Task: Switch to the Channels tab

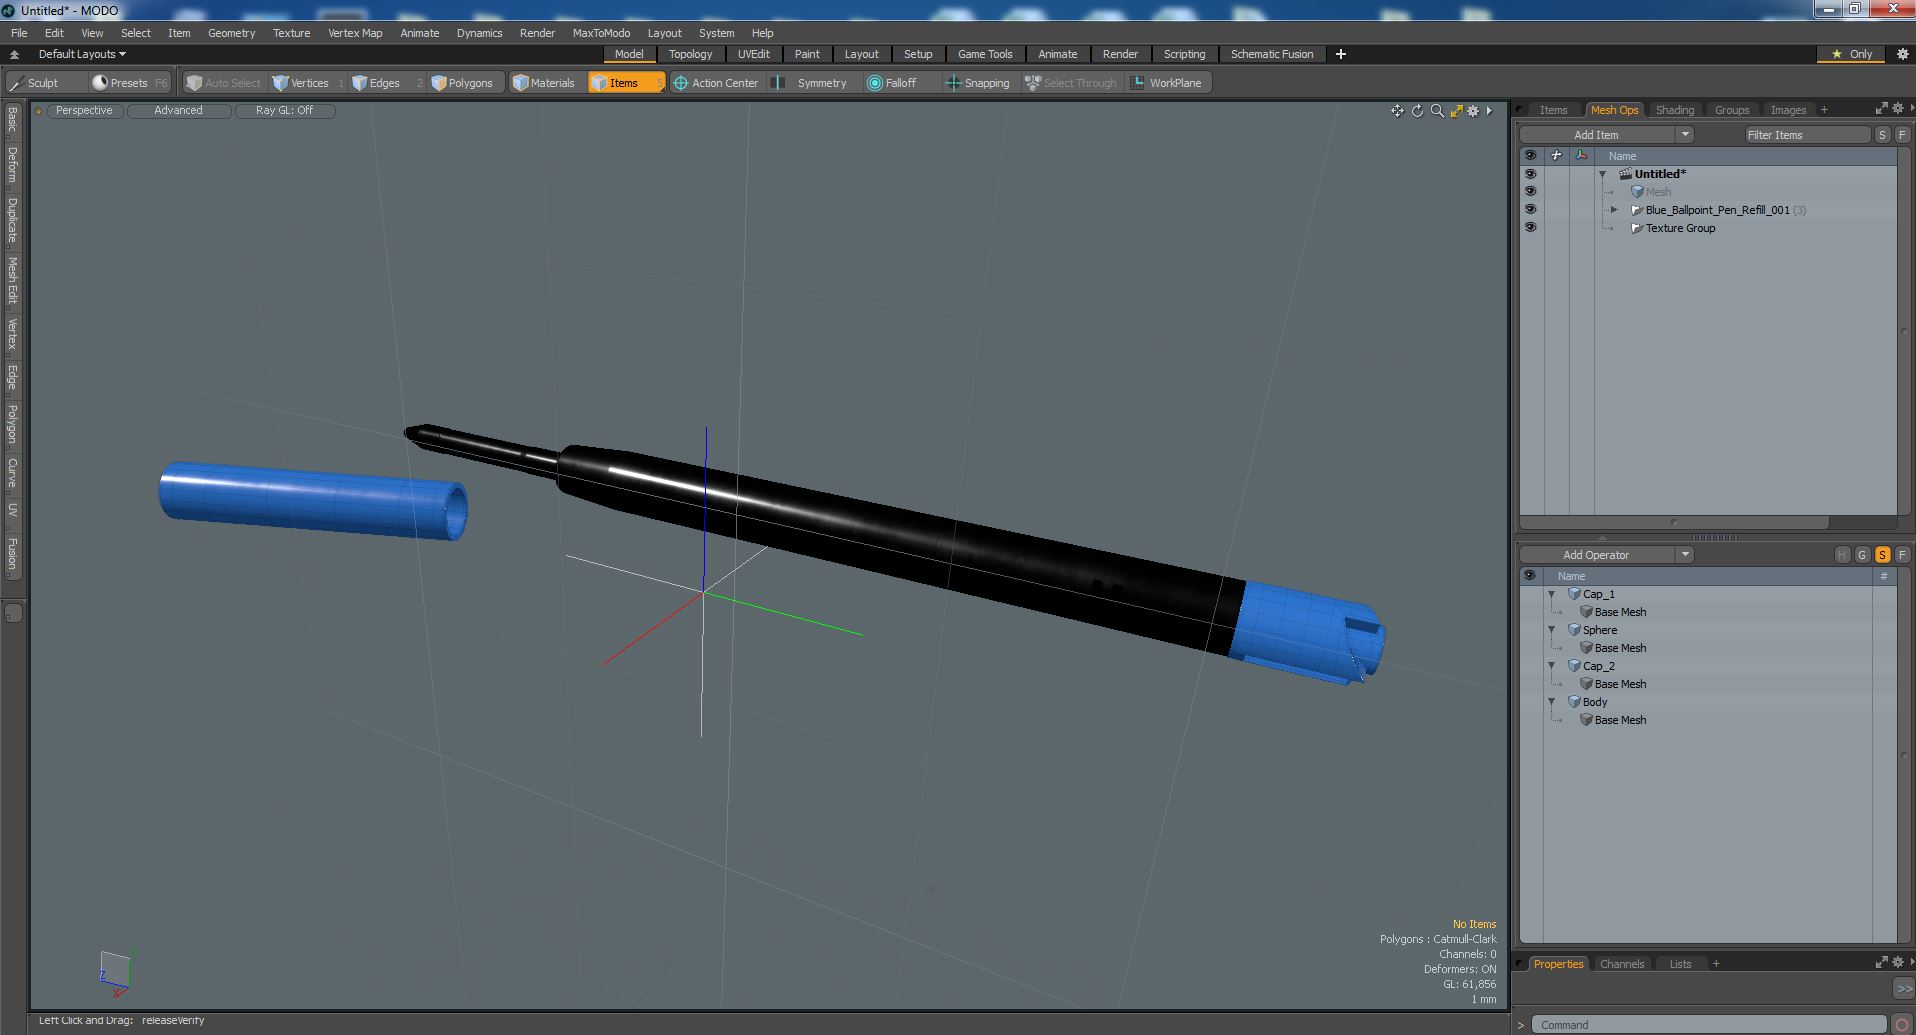Action: pyautogui.click(x=1621, y=964)
